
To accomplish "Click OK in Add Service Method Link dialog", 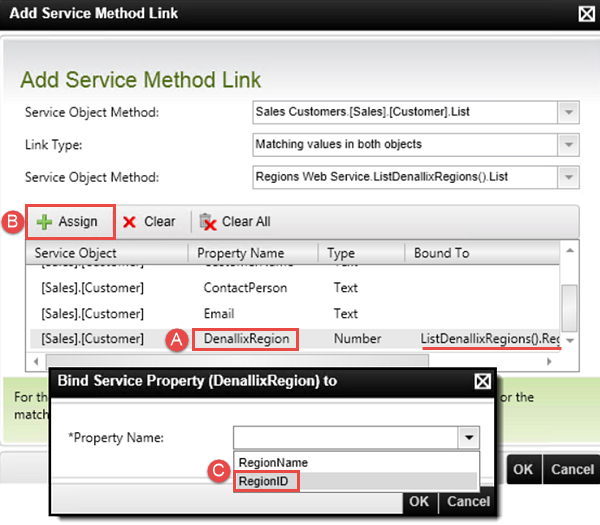I will tap(523, 469).
